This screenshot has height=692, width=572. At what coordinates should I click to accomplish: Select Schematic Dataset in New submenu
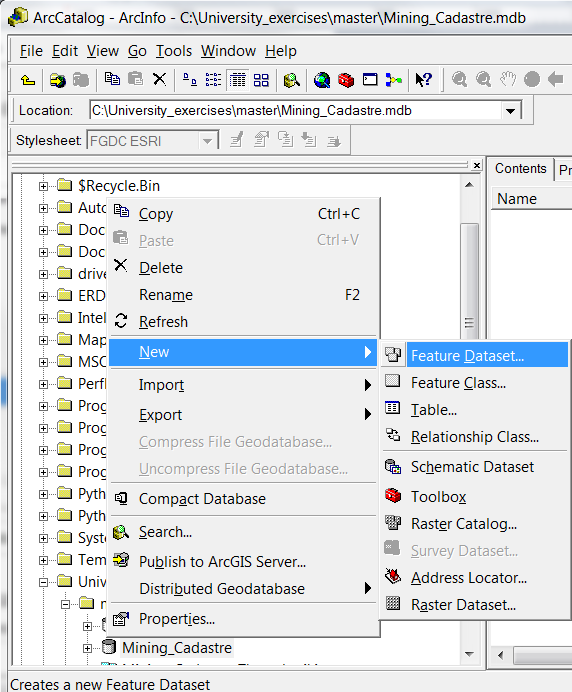[475, 467]
